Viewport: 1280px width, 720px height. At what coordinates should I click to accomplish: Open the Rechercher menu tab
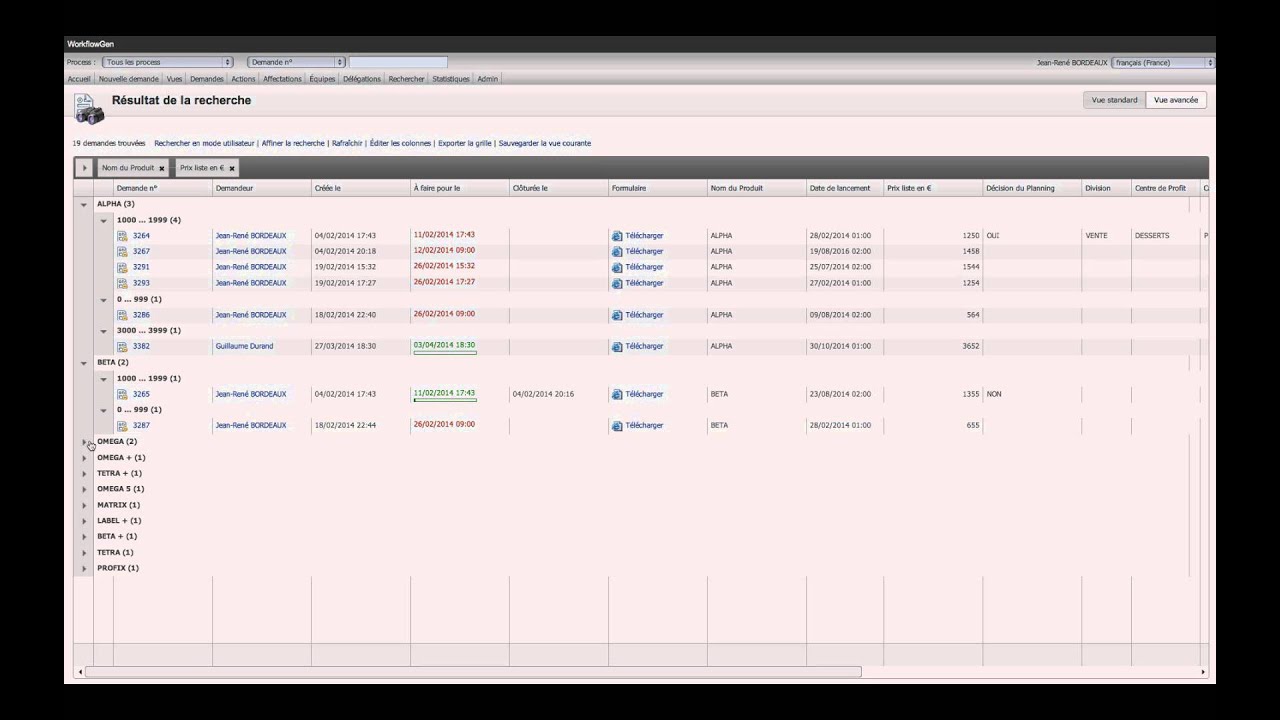pos(406,79)
